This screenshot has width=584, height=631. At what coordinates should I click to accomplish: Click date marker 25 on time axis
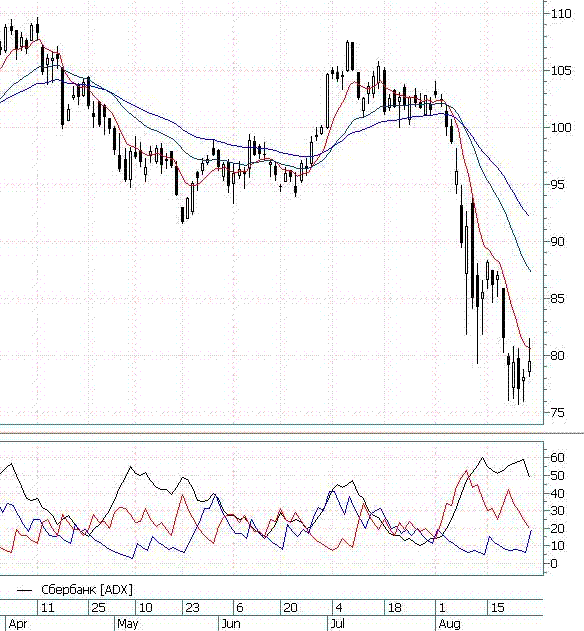click(x=99, y=607)
